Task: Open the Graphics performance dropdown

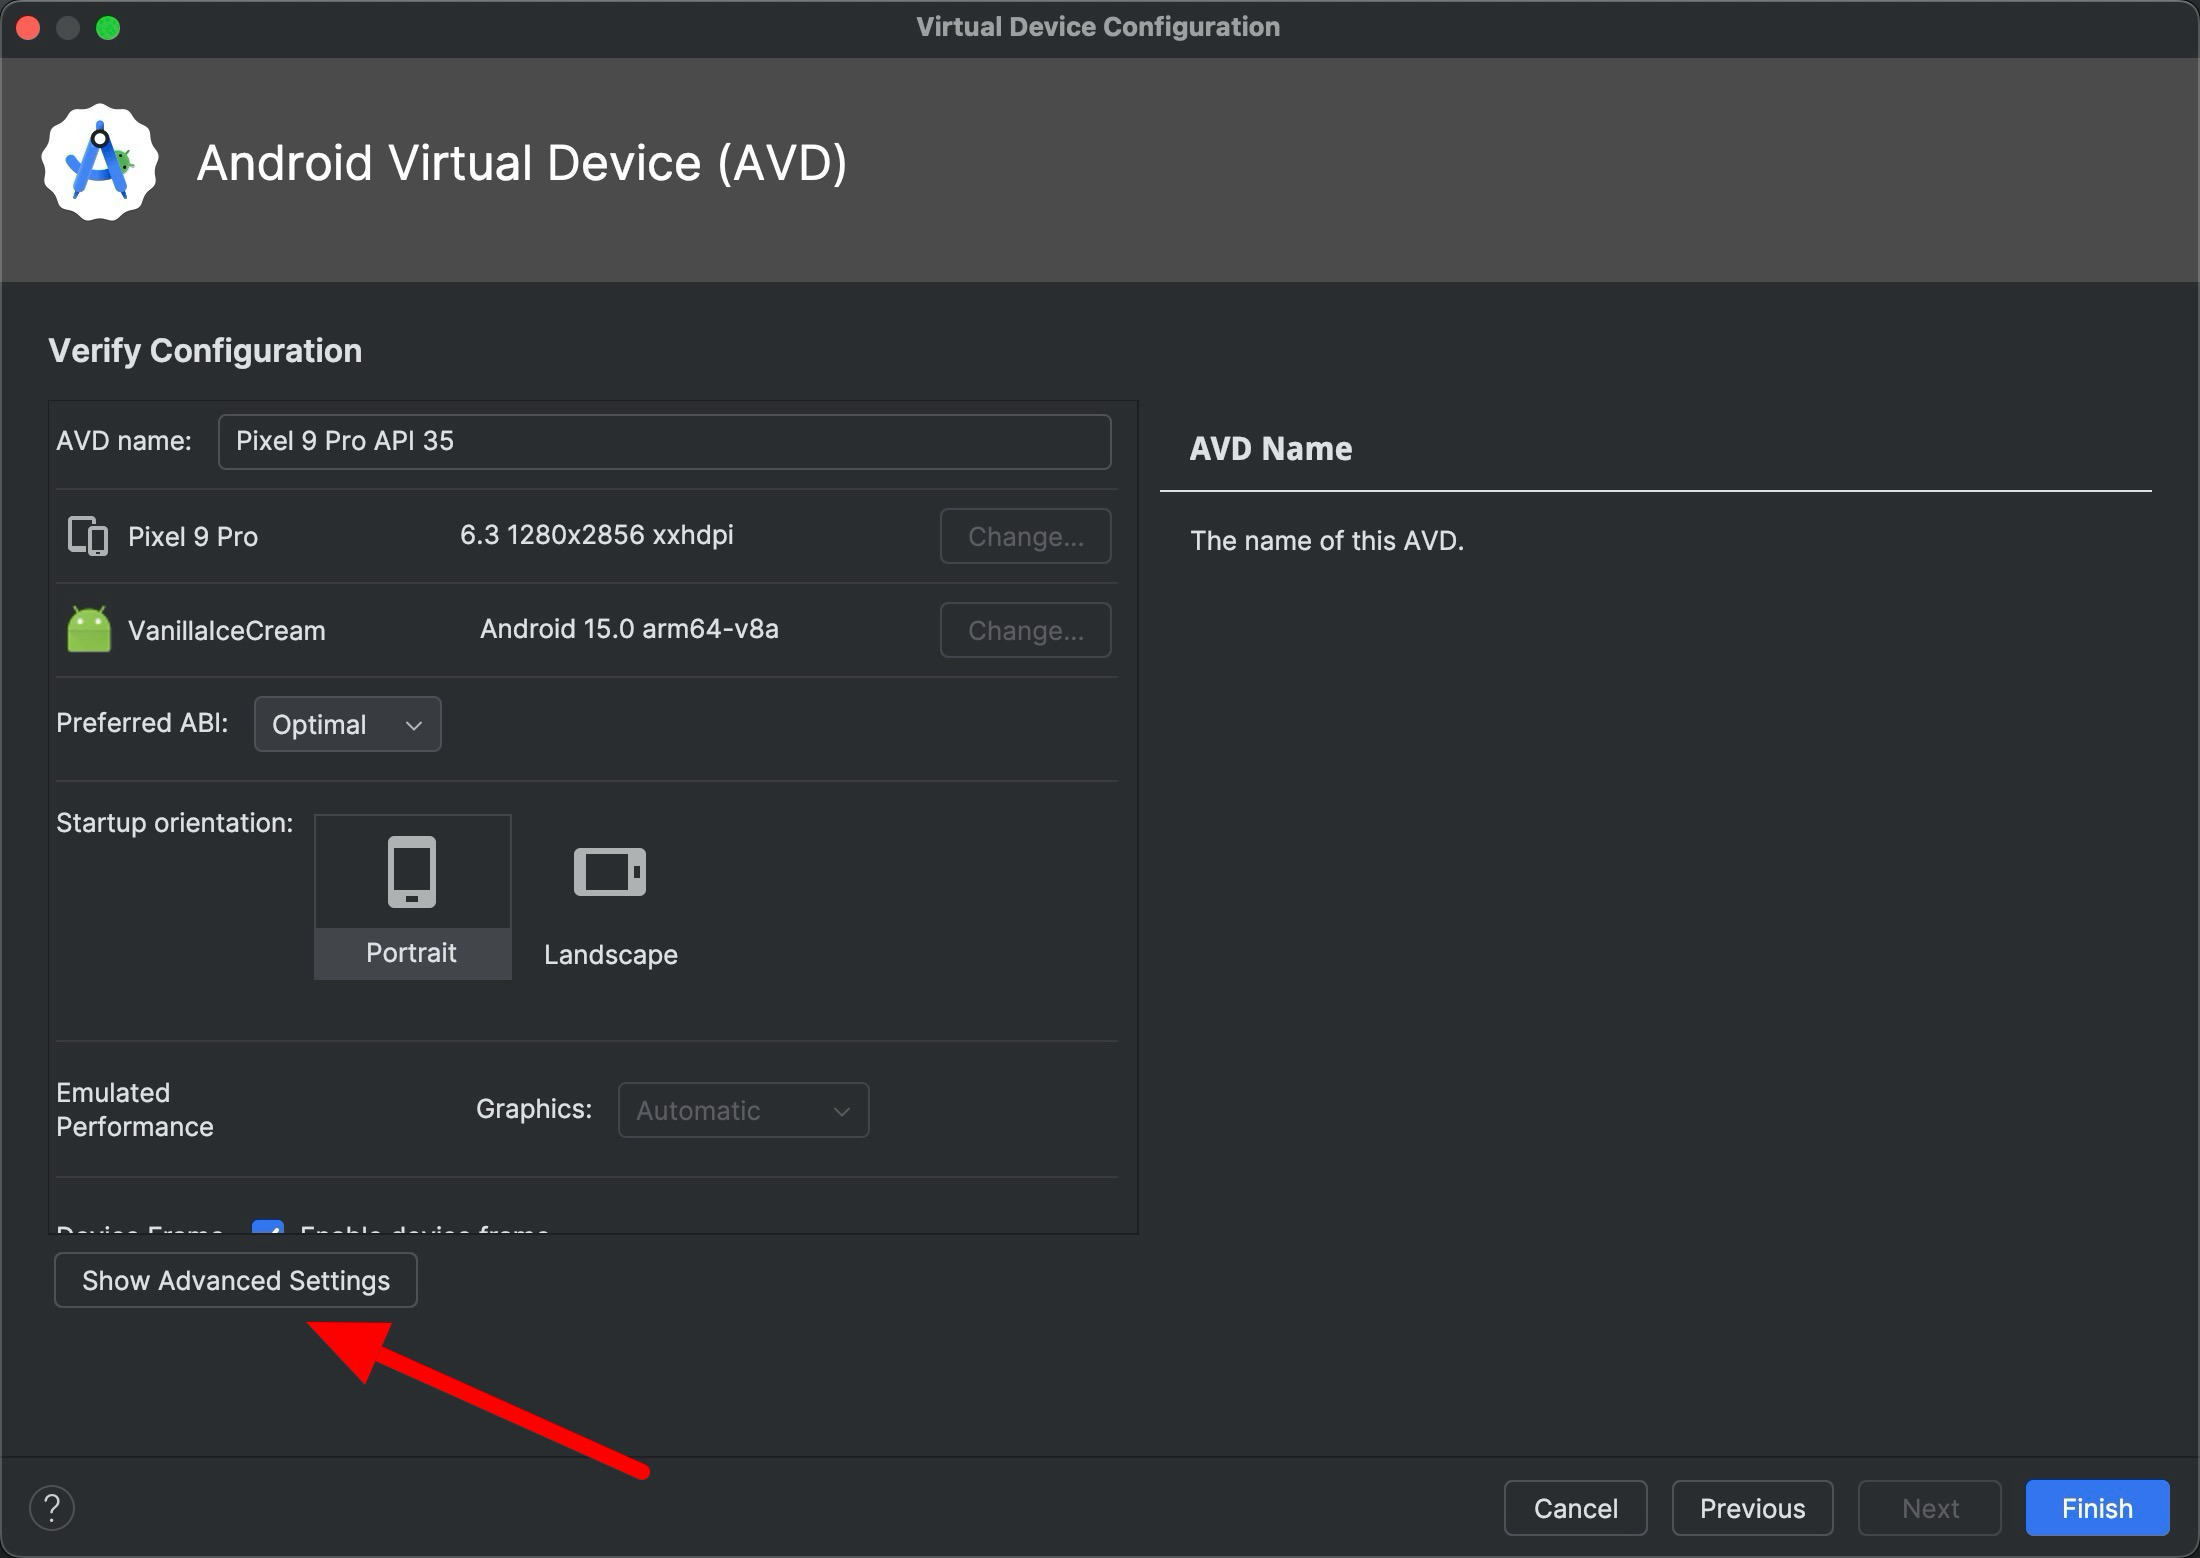Action: pyautogui.click(x=743, y=1109)
